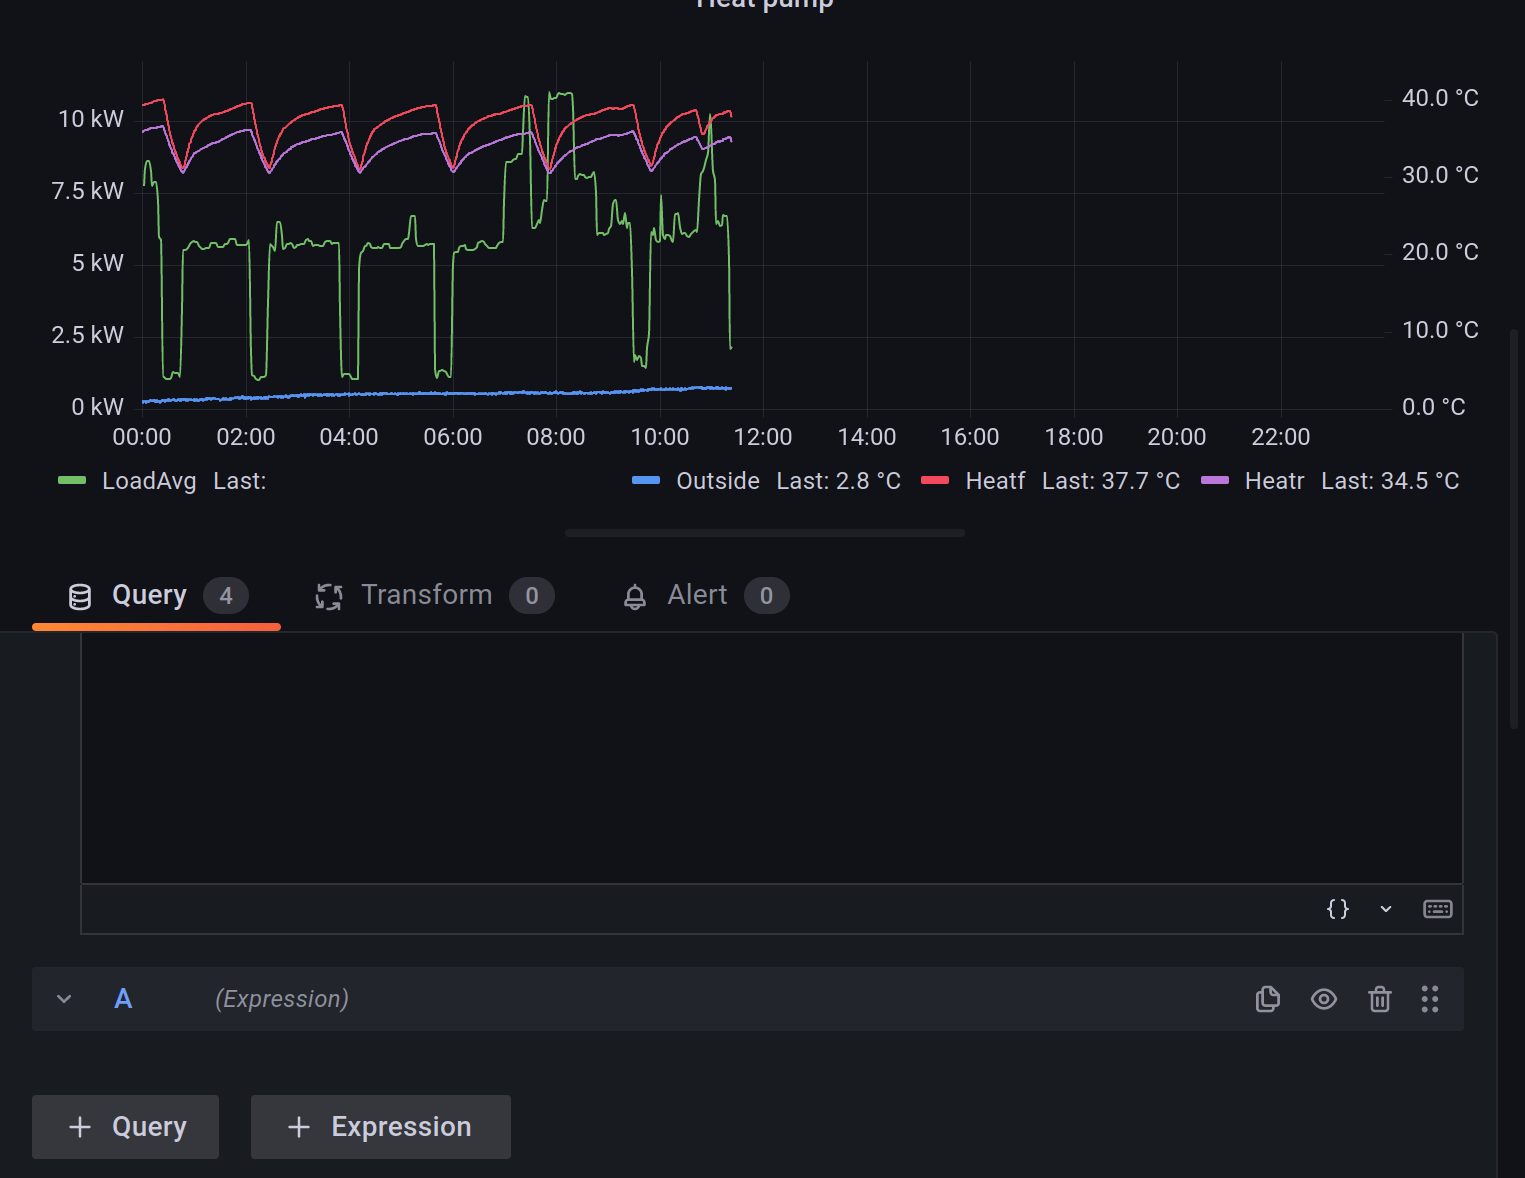Image resolution: width=1525 pixels, height=1178 pixels.
Task: Add a new query with + Query
Action: coord(125,1126)
